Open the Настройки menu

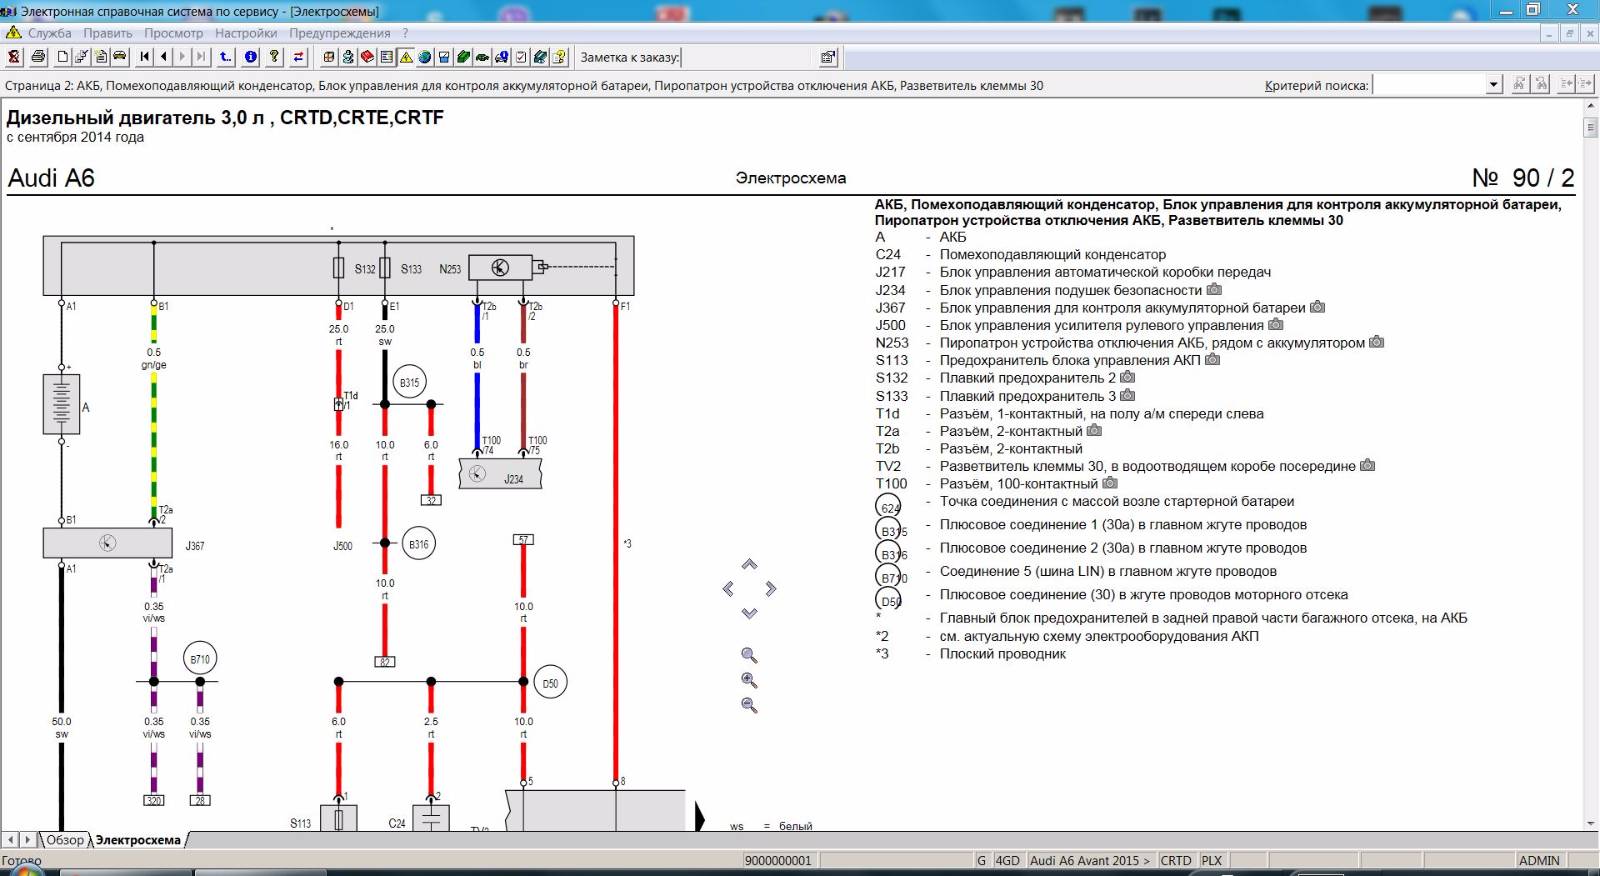click(245, 33)
